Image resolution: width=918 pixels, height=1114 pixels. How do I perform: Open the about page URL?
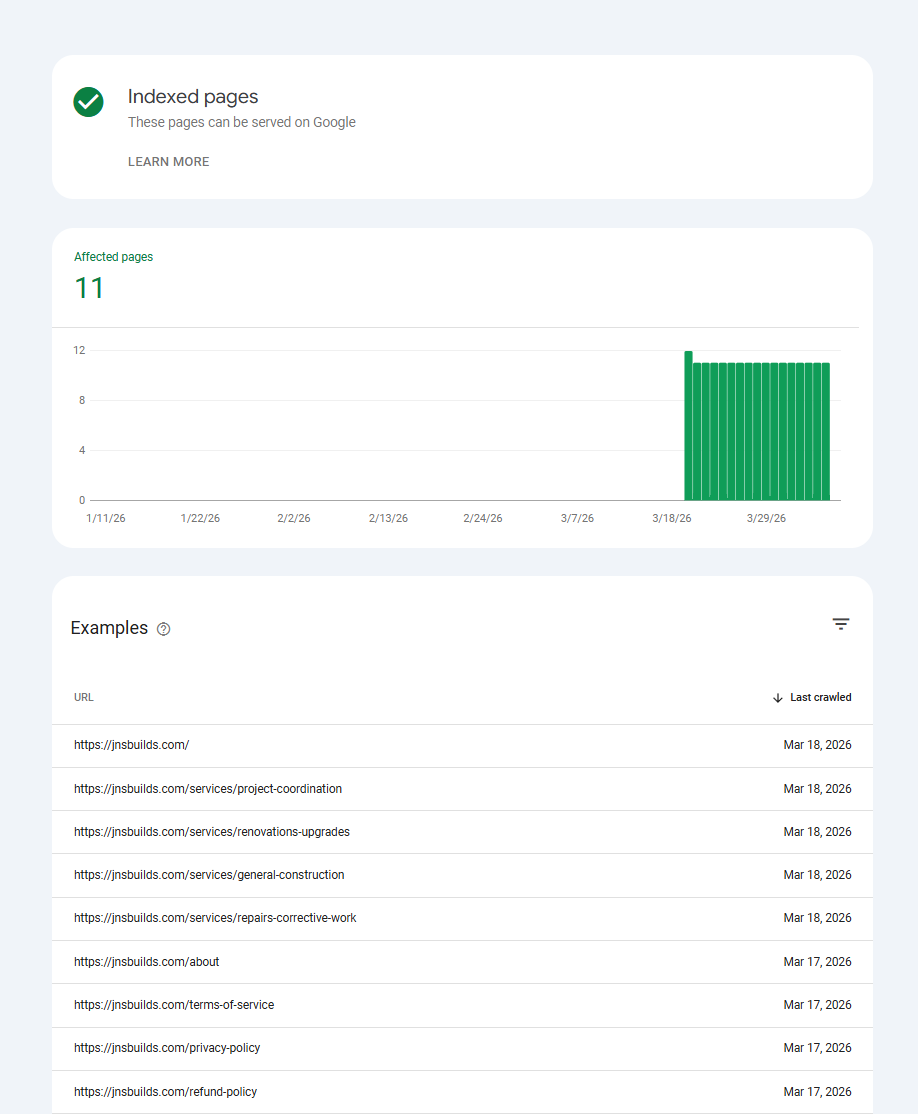pyautogui.click(x=146, y=961)
